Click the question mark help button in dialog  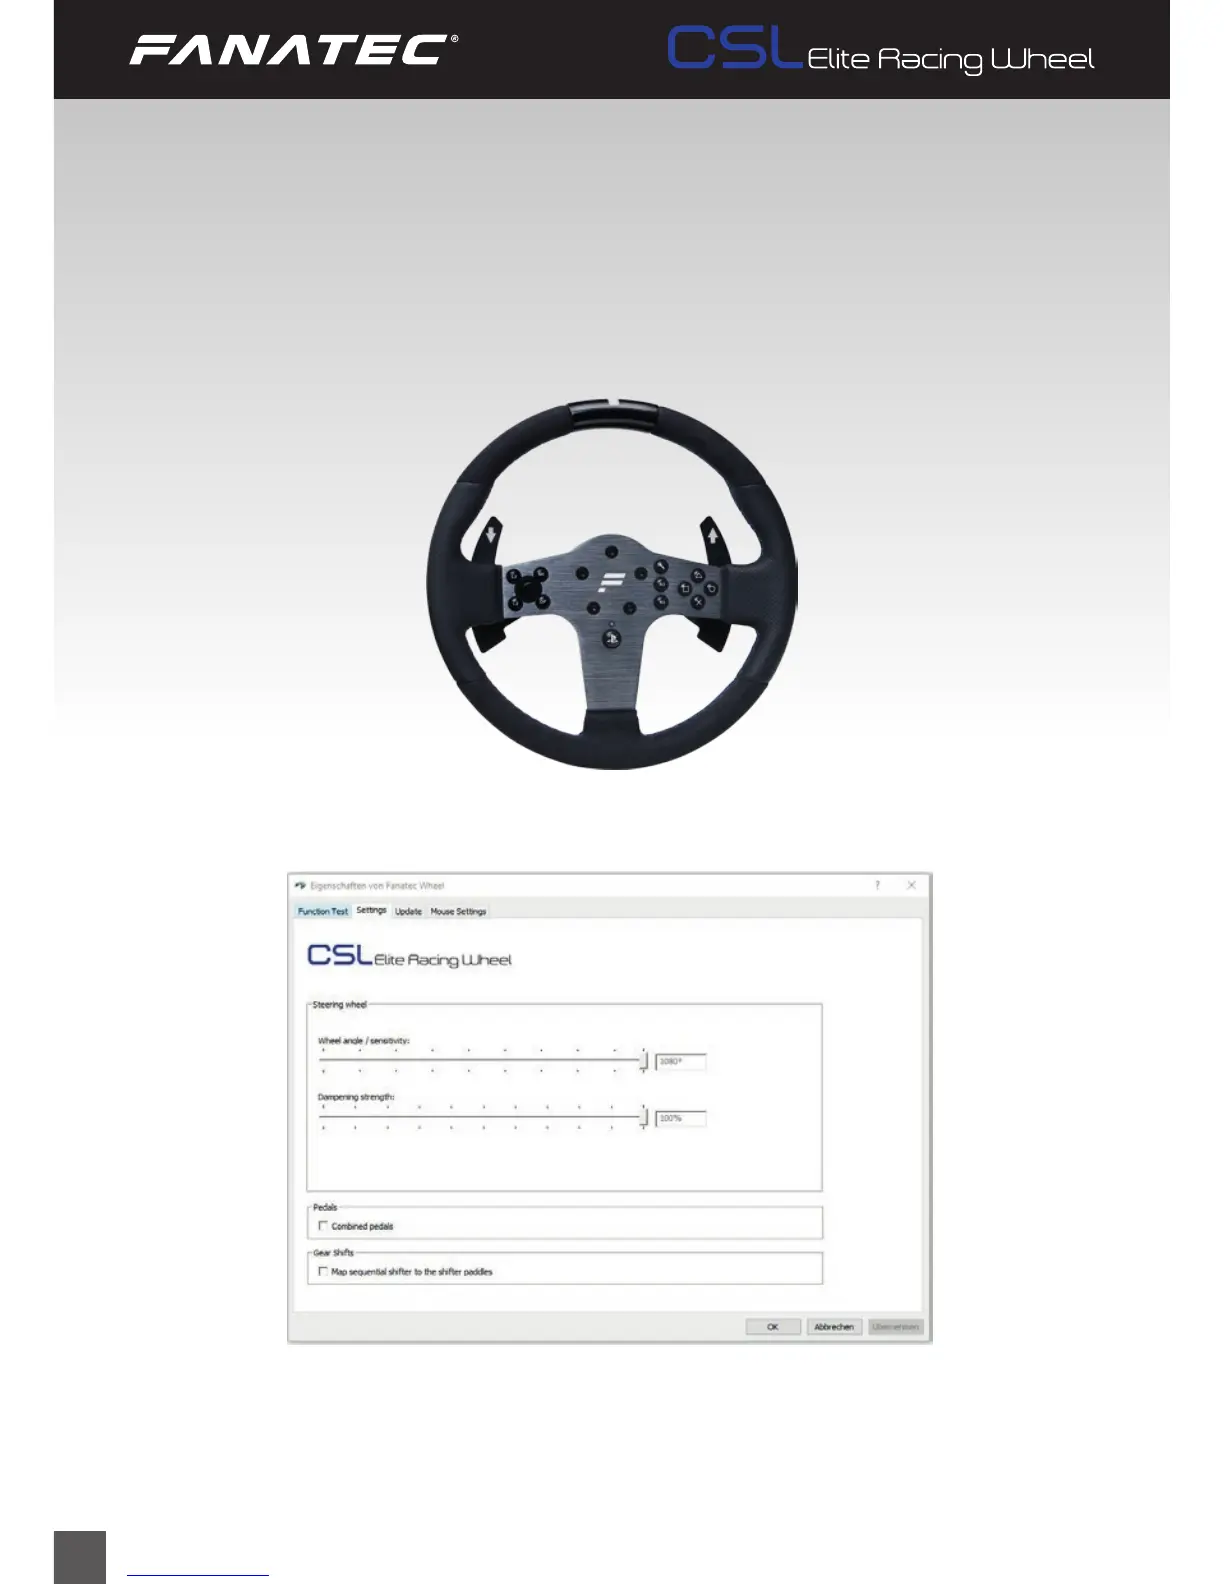tap(878, 885)
